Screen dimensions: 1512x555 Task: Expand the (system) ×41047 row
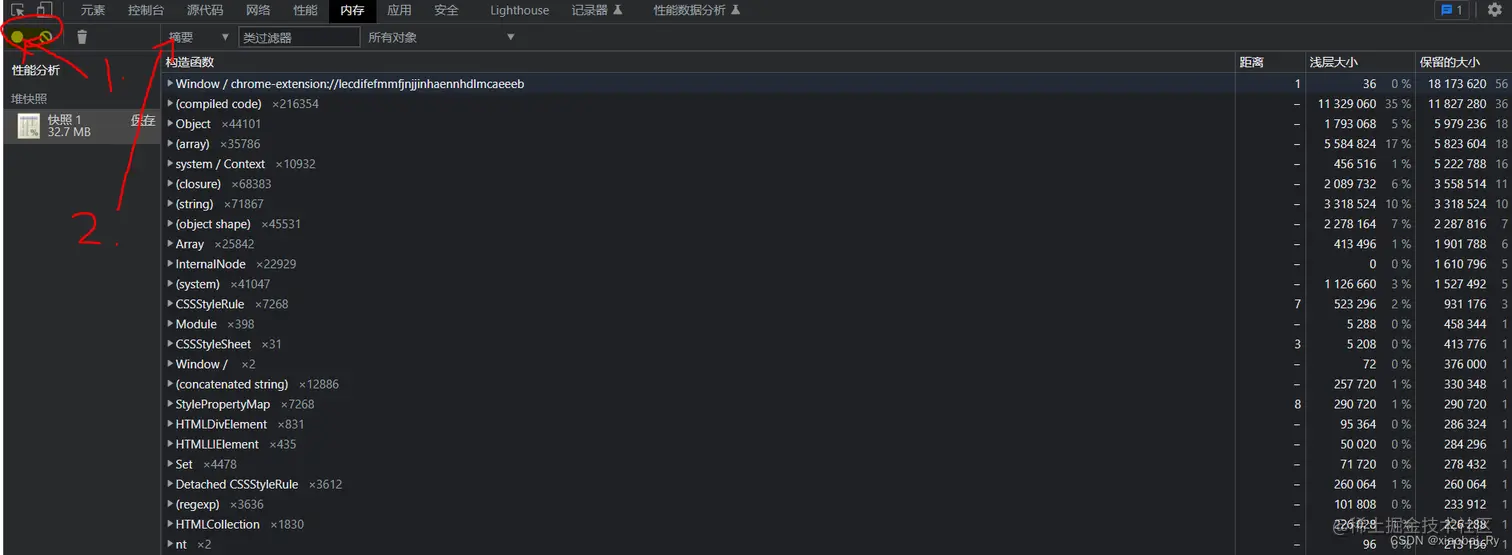point(170,284)
